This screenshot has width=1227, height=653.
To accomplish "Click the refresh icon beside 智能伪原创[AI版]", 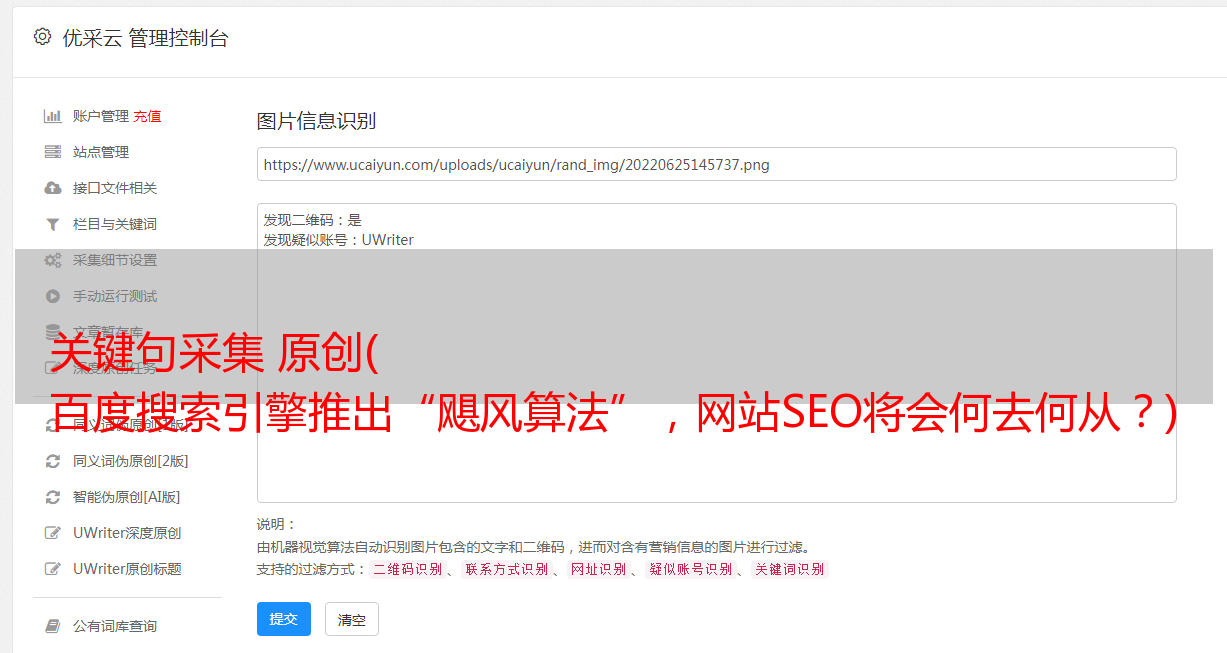I will [x=53, y=497].
